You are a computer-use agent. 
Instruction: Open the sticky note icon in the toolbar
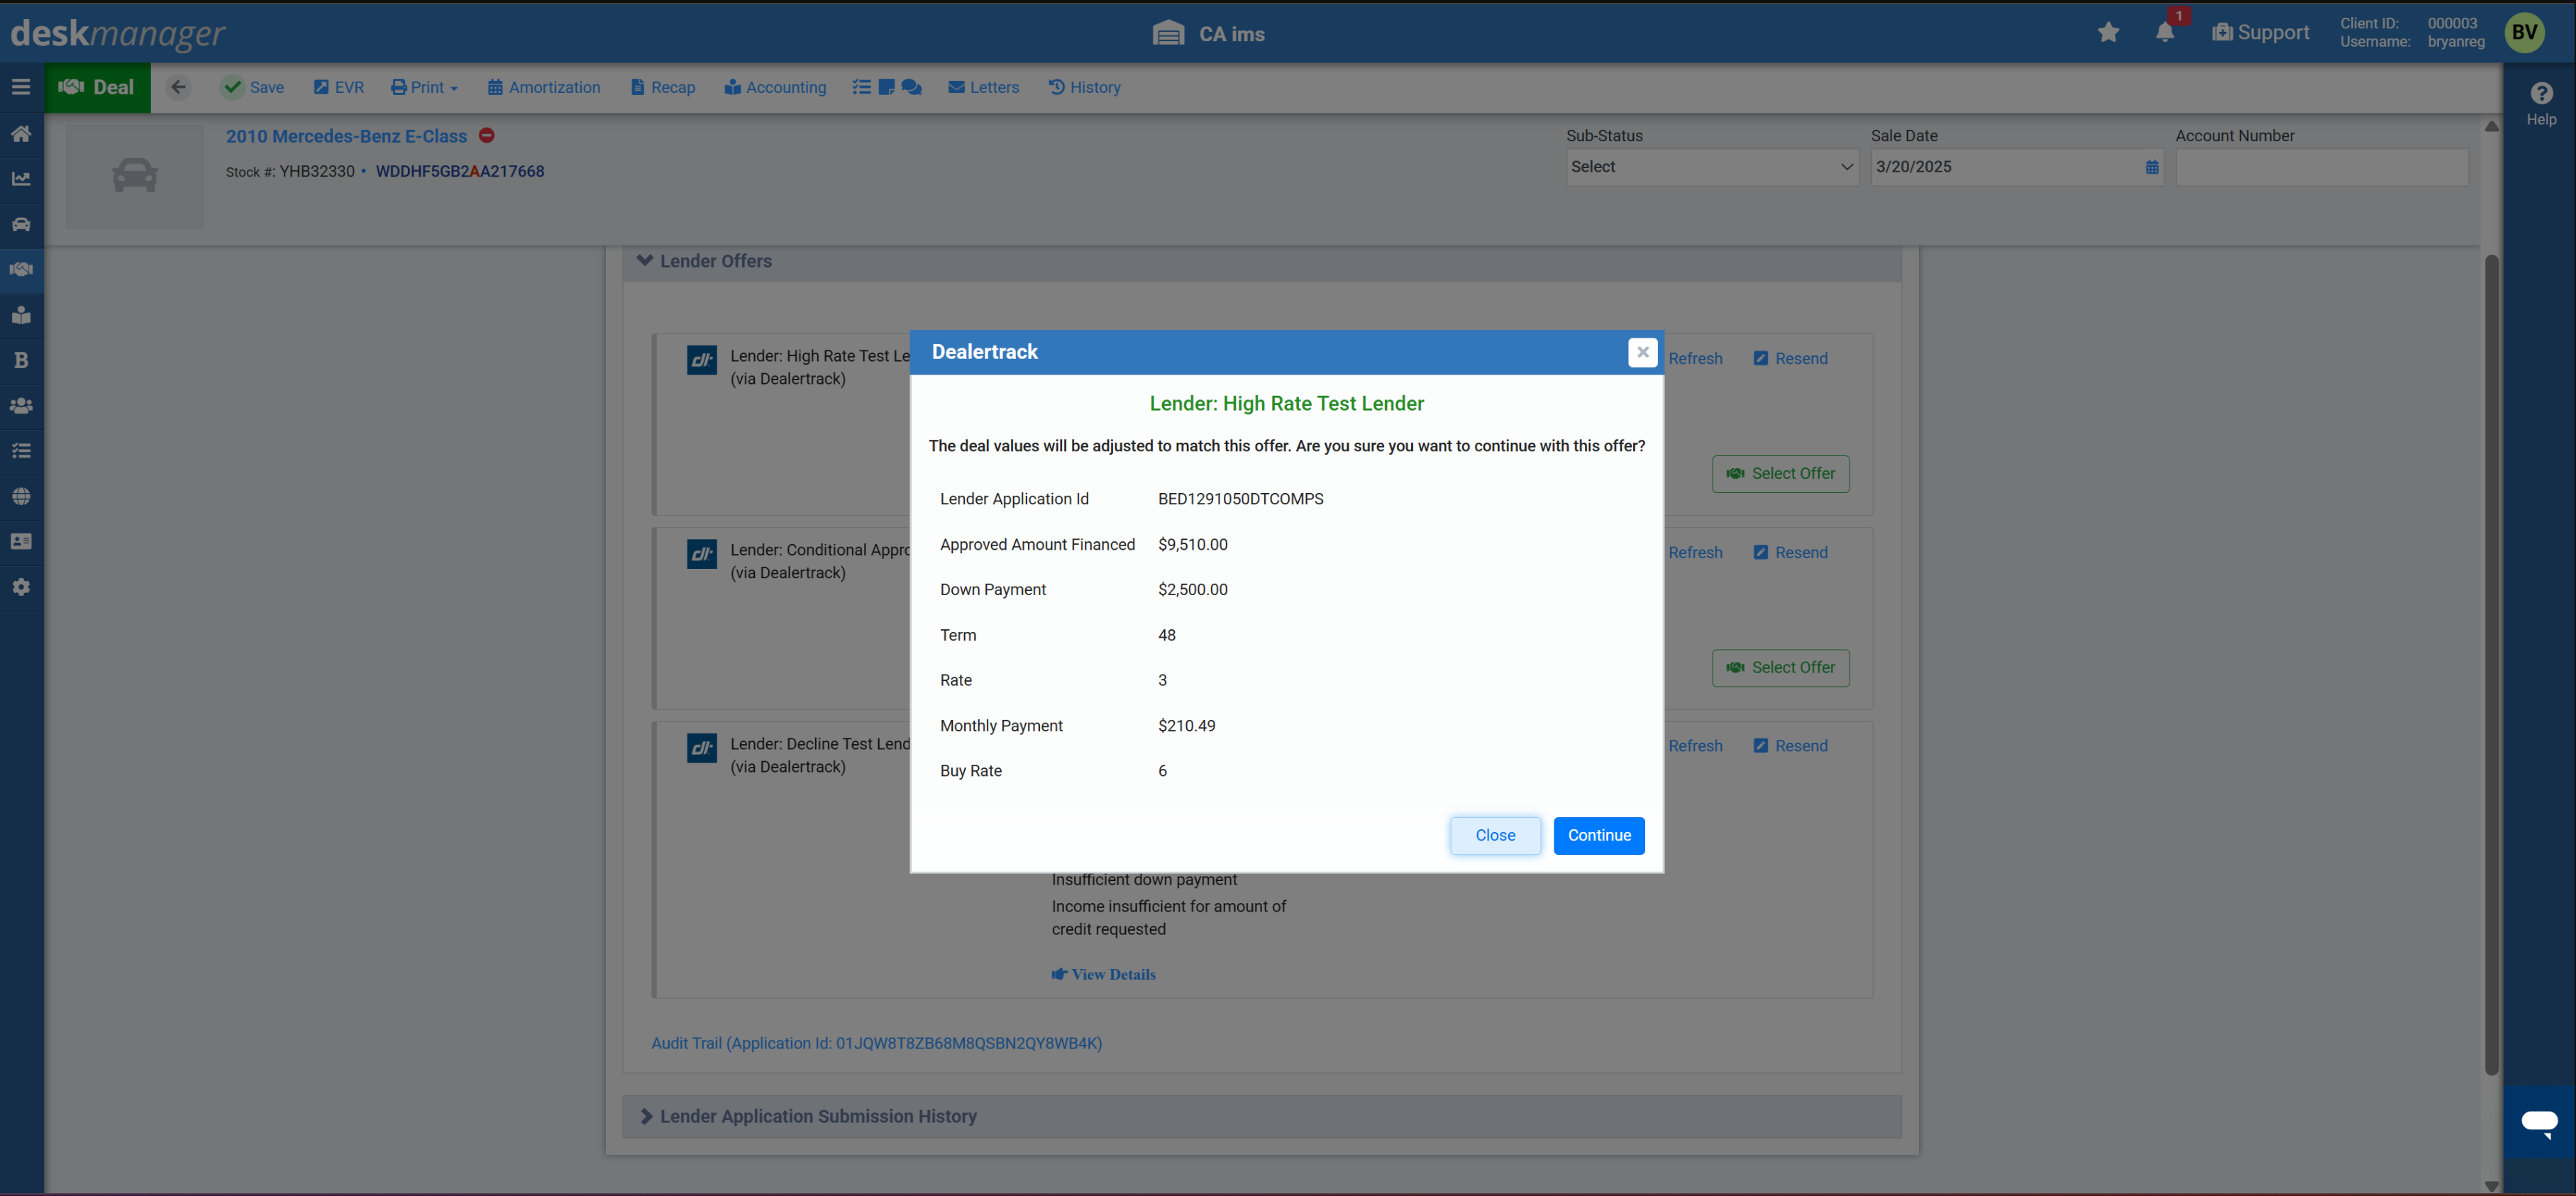pyautogui.click(x=886, y=87)
